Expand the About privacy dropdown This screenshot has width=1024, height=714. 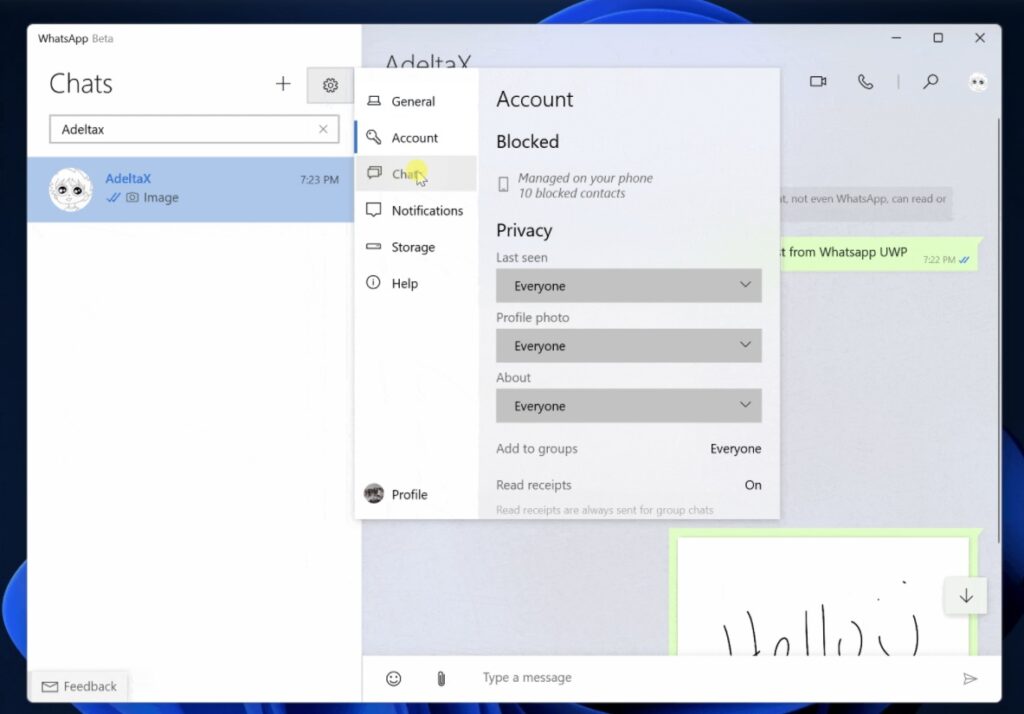tap(629, 406)
